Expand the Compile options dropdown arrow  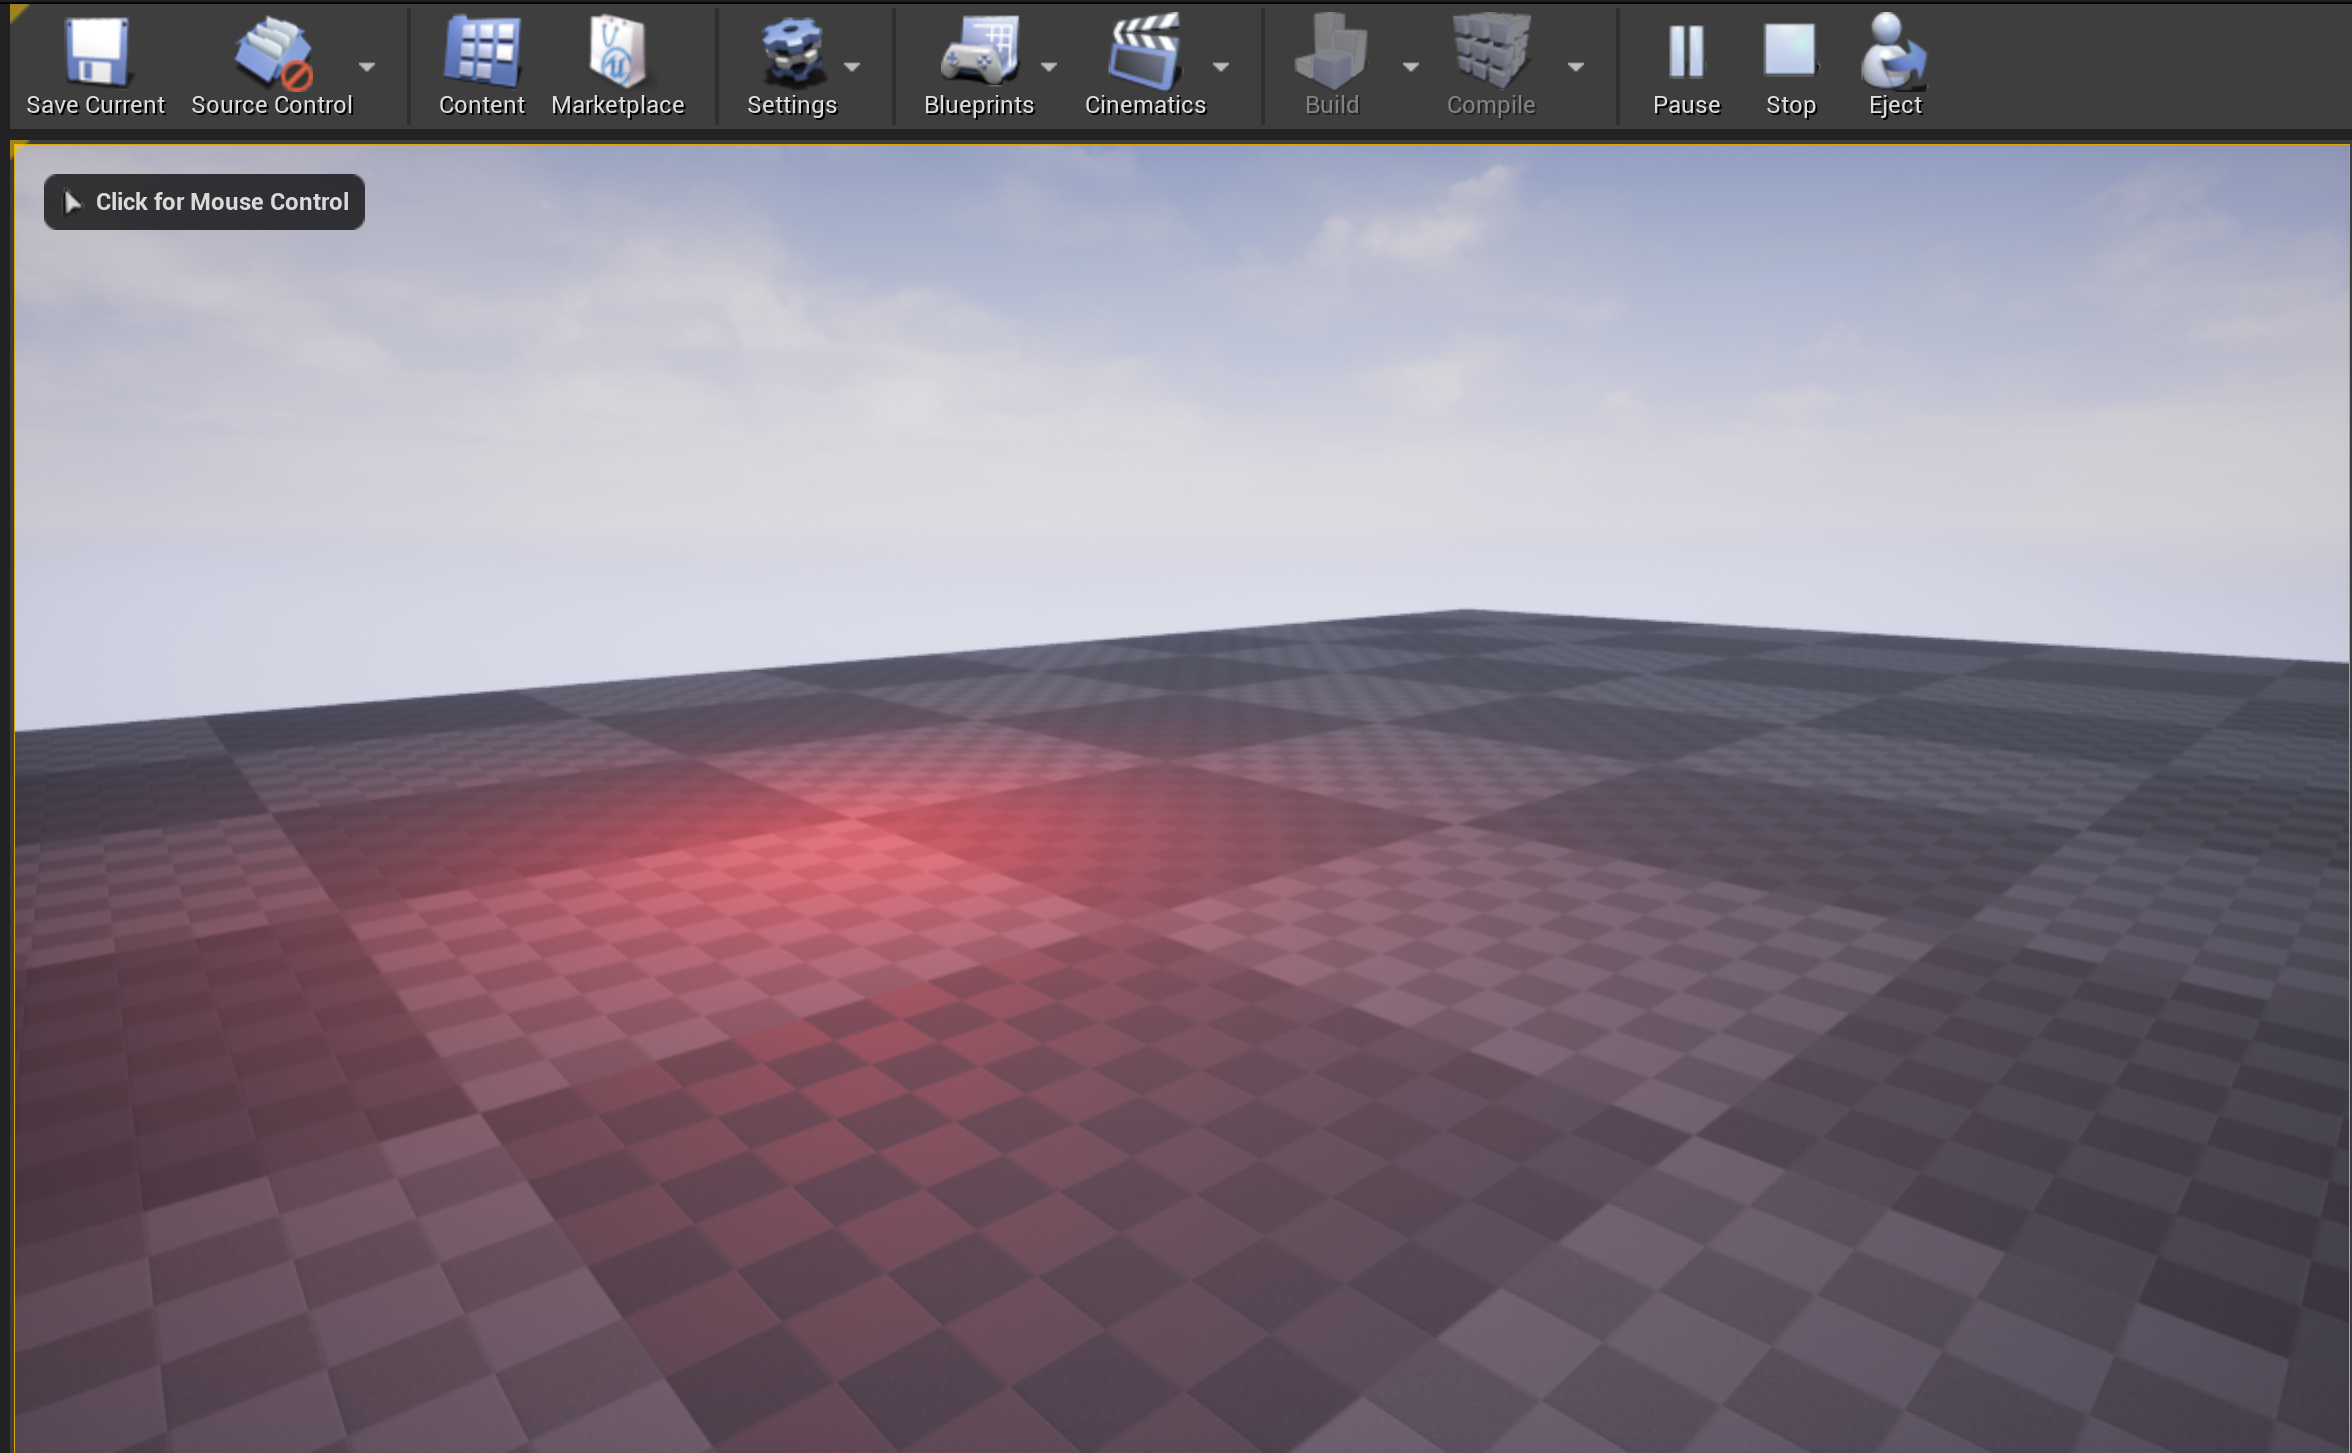coord(1576,67)
